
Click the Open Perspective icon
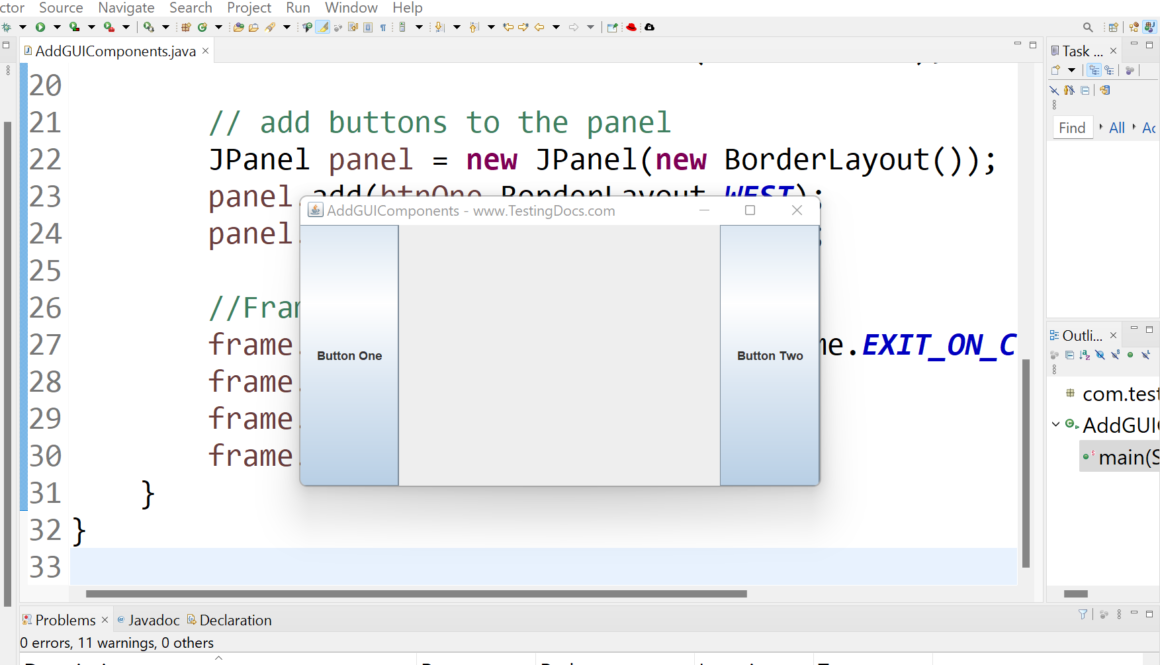pos(1113,27)
